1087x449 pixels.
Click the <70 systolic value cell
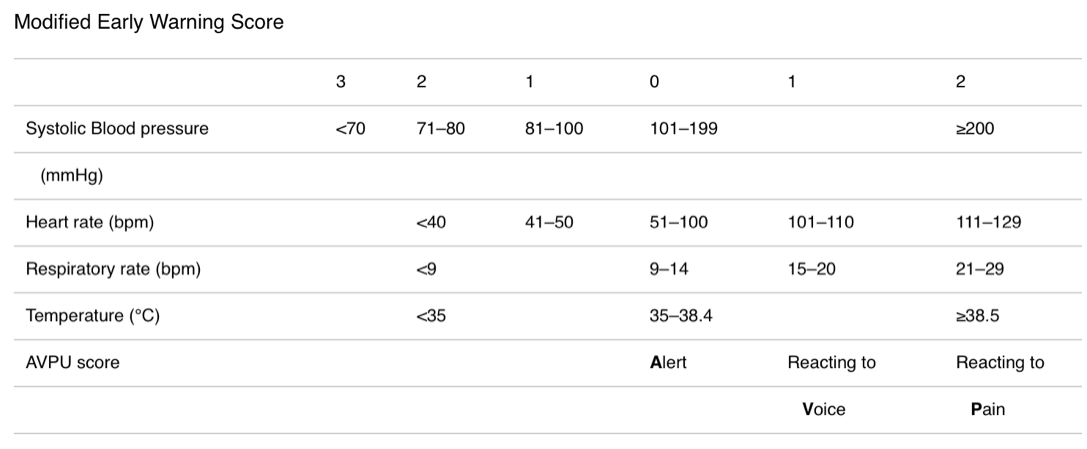coord(350,129)
